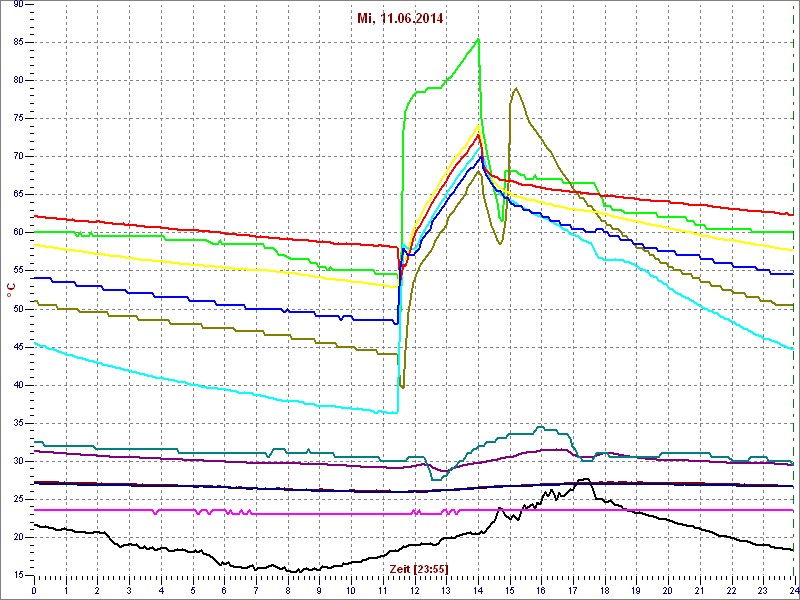800x600 pixels.
Task: Click the chart date title Mi, 11.06.2014
Action: pyautogui.click(x=400, y=19)
